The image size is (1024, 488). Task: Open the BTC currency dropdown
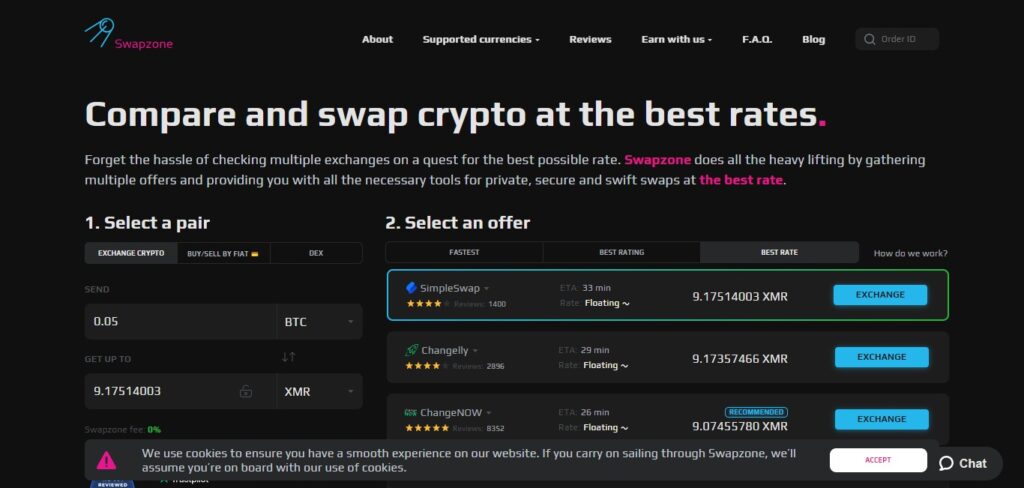(x=319, y=321)
